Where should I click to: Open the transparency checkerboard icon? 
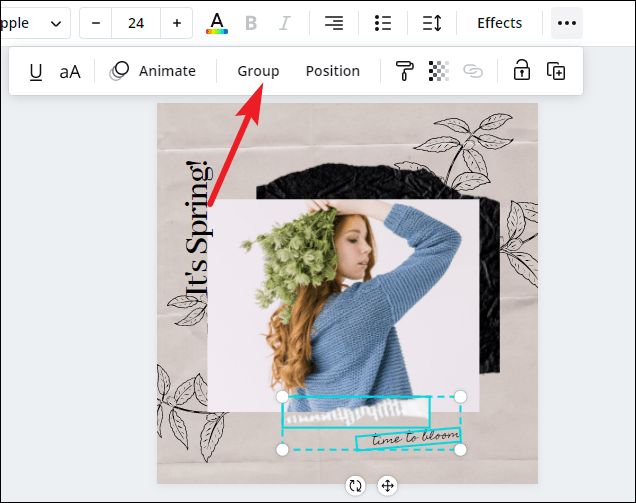438,71
